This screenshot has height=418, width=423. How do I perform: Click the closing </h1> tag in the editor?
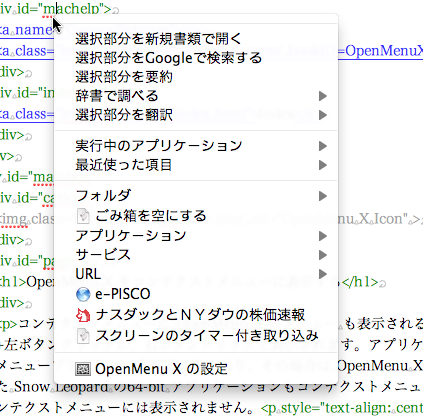360,282
